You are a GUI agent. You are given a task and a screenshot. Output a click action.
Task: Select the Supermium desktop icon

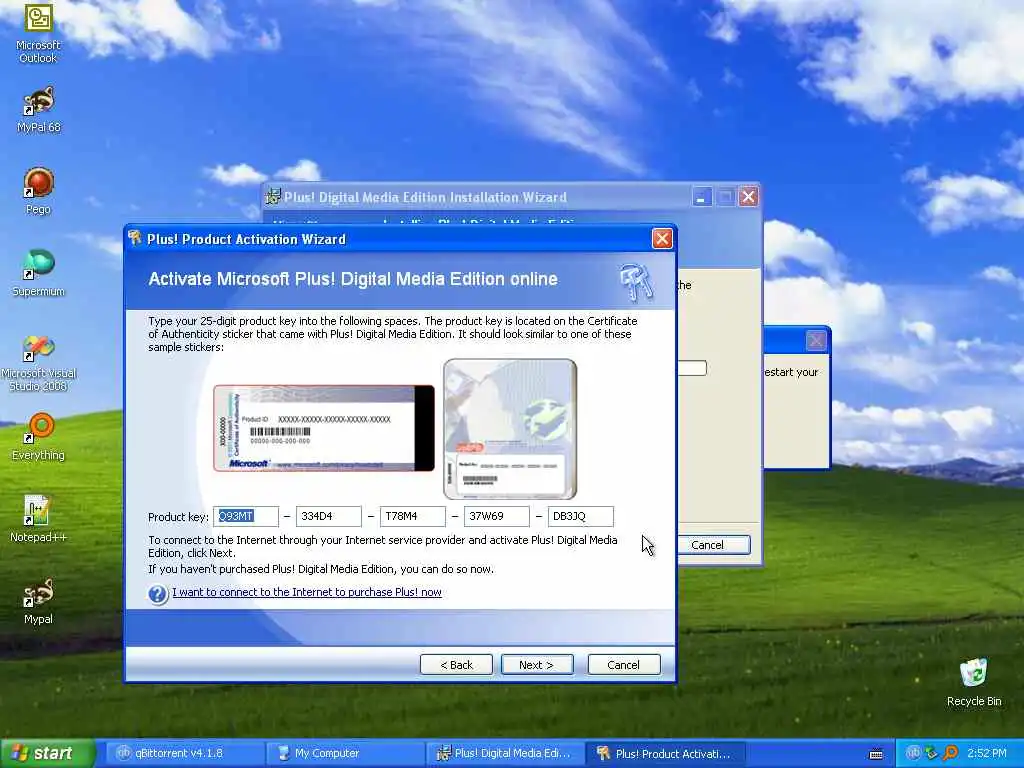click(39, 273)
